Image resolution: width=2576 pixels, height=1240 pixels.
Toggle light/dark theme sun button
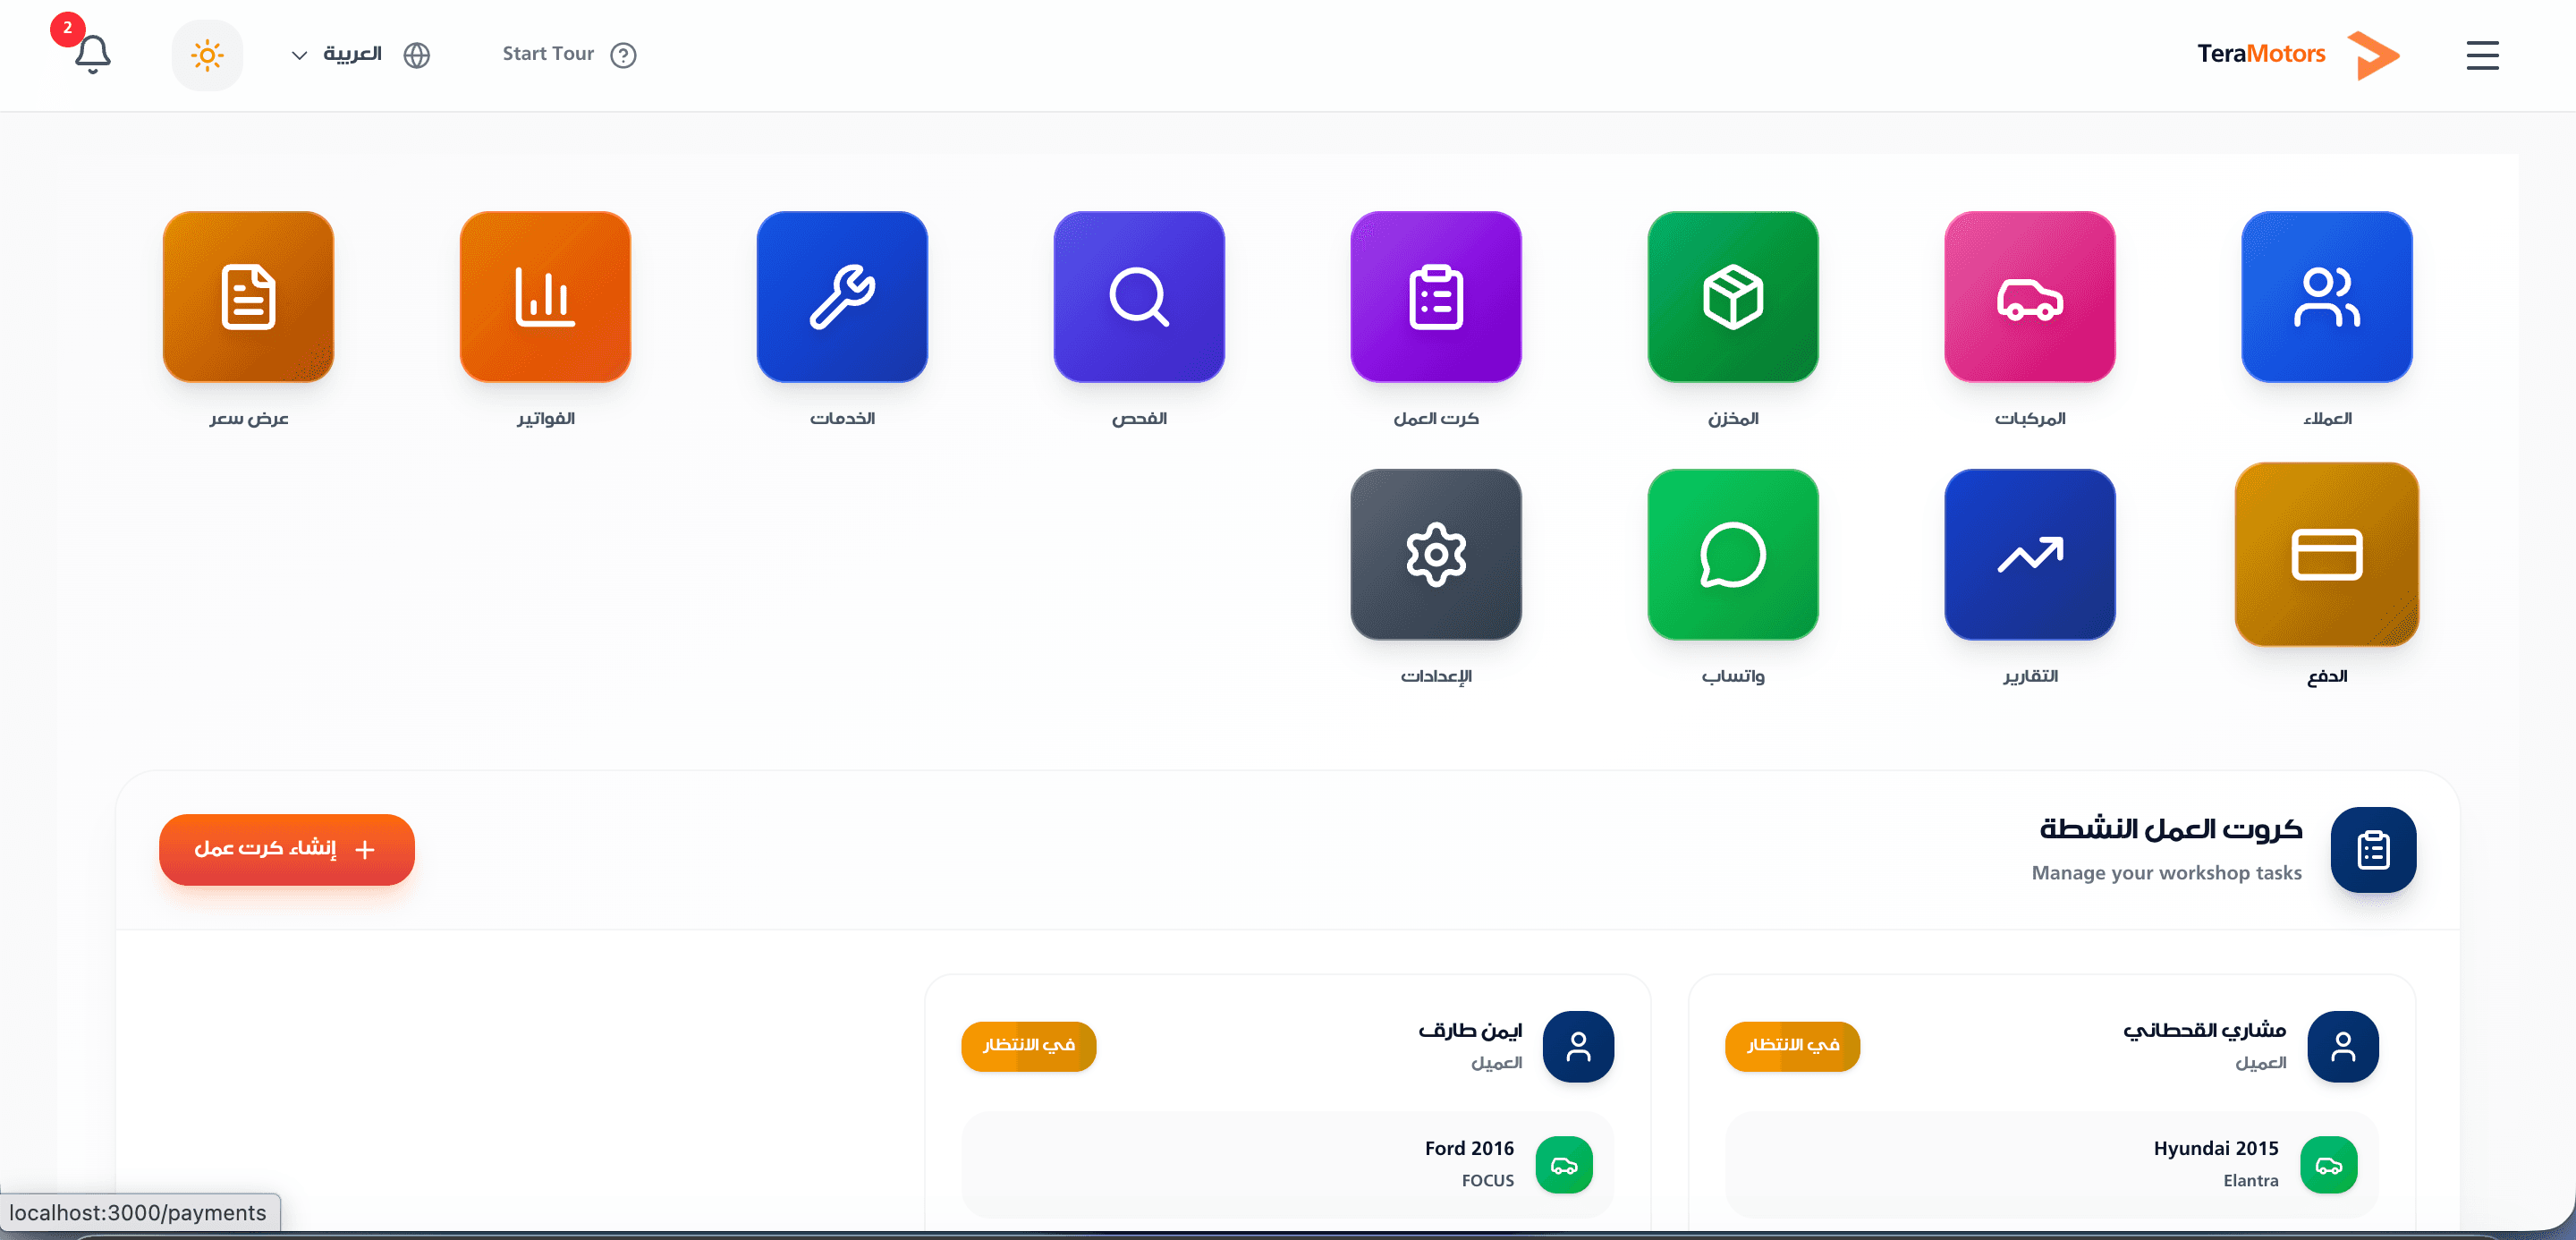click(x=207, y=55)
